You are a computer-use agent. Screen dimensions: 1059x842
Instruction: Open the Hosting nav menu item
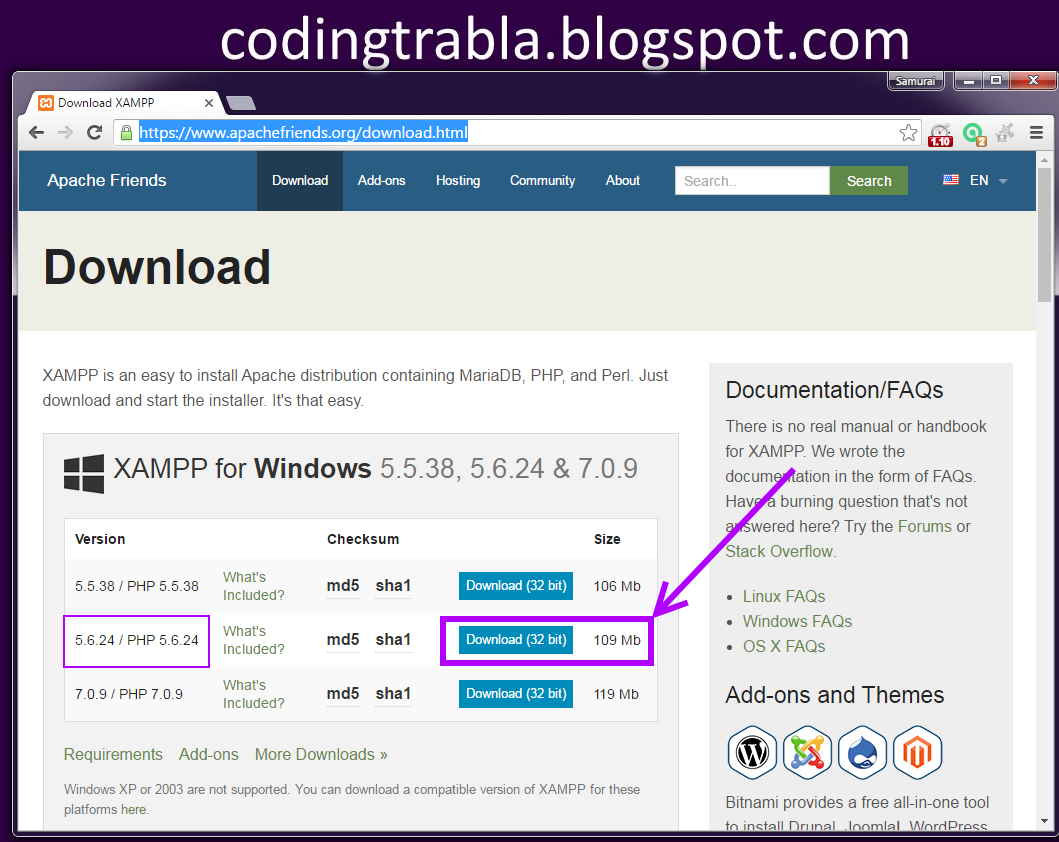[458, 180]
